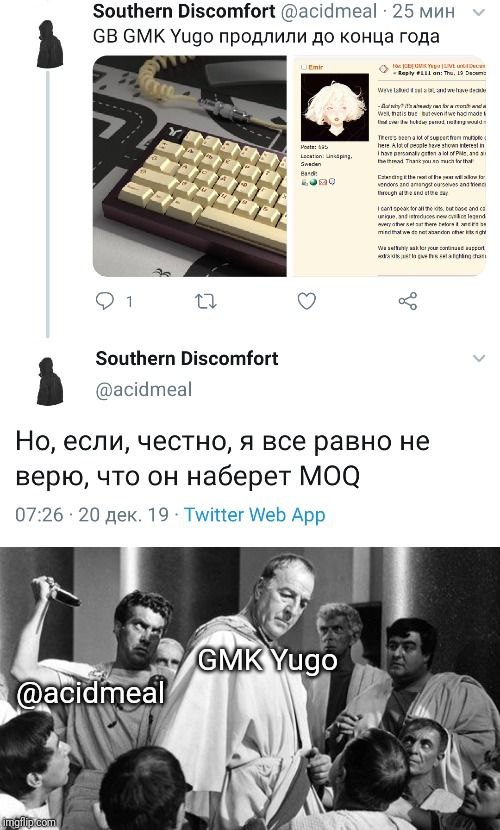Screen dimensions: 500x830
Task: Click the reply speech bubble icon
Action: point(105,301)
